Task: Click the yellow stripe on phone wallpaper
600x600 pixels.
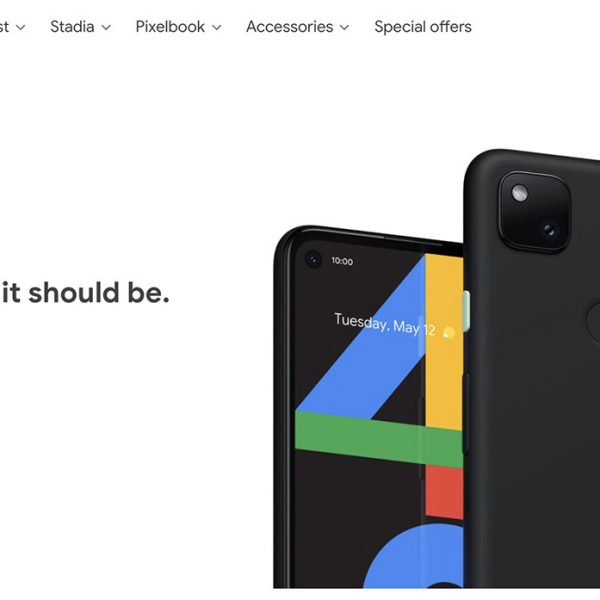Action: pyautogui.click(x=444, y=342)
